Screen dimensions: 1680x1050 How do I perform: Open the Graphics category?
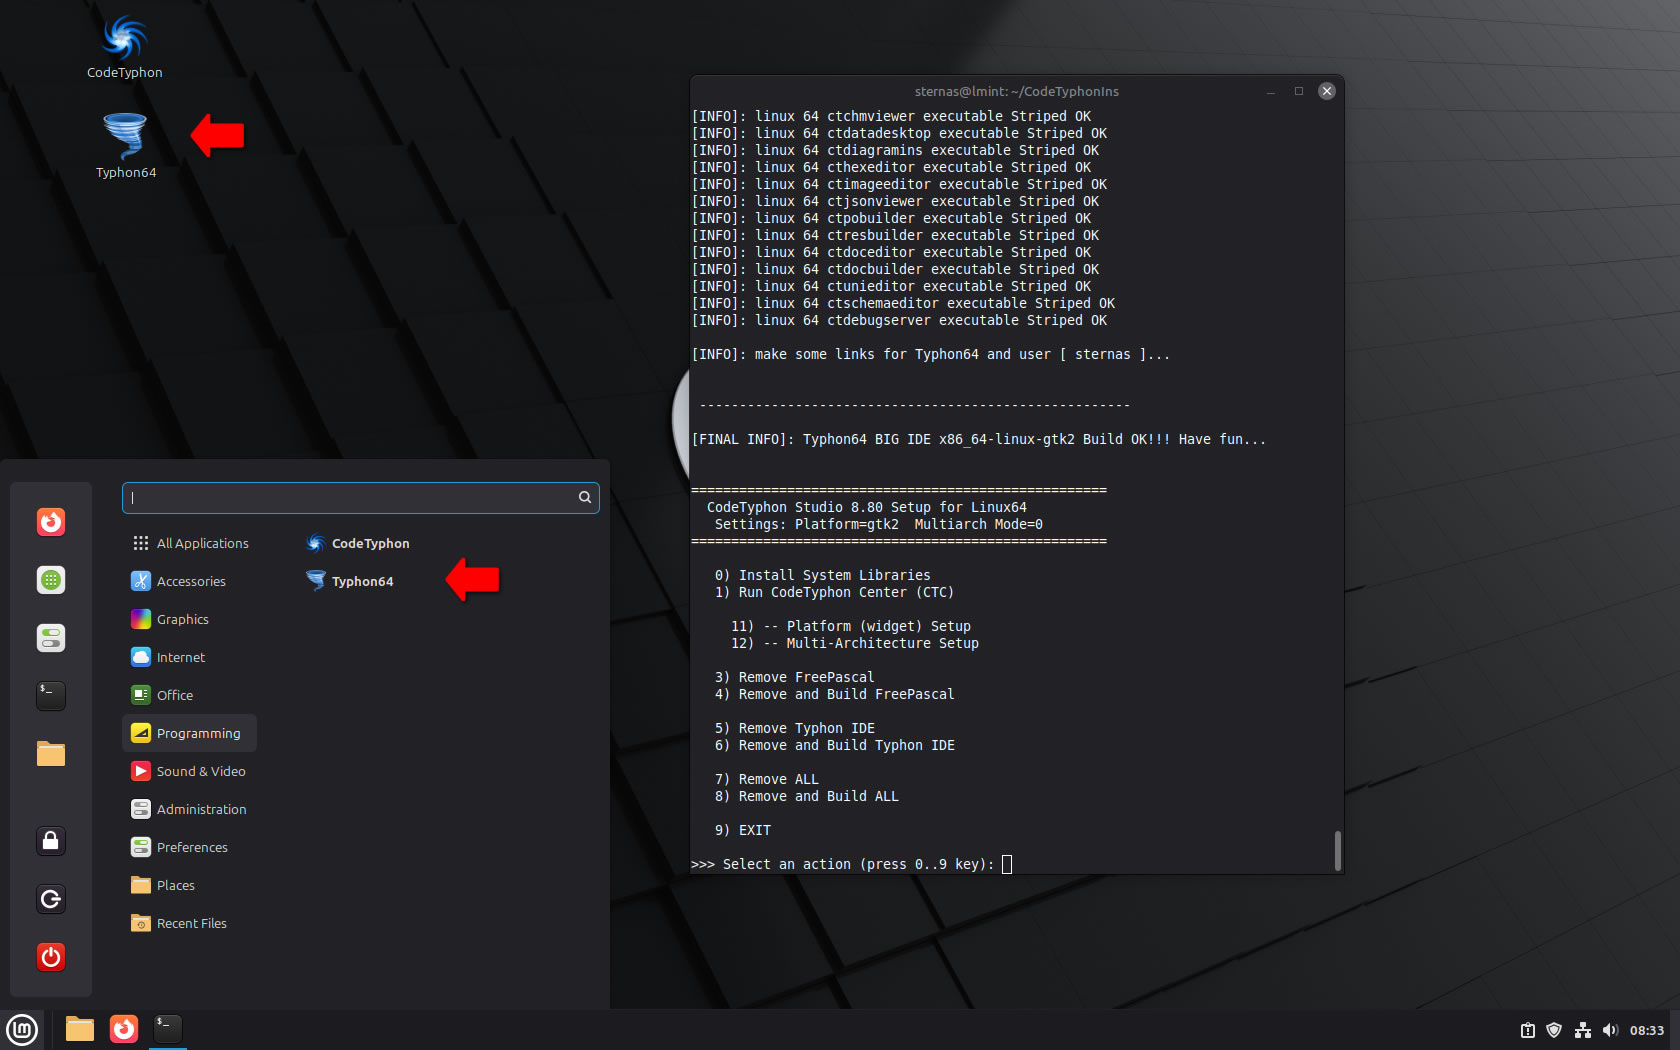190,619
